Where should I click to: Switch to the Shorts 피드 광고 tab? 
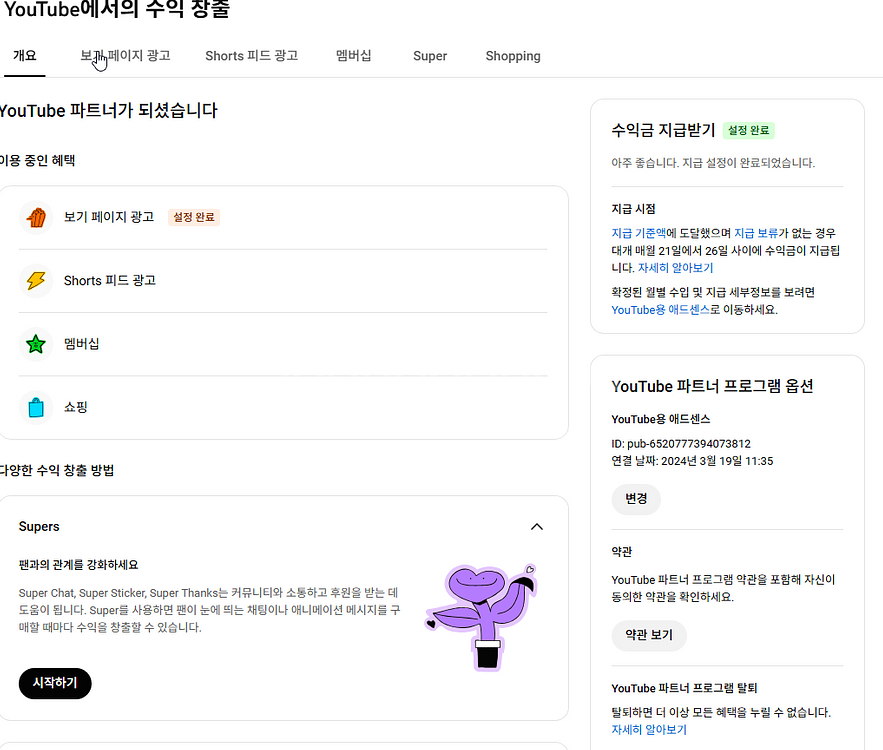point(251,56)
